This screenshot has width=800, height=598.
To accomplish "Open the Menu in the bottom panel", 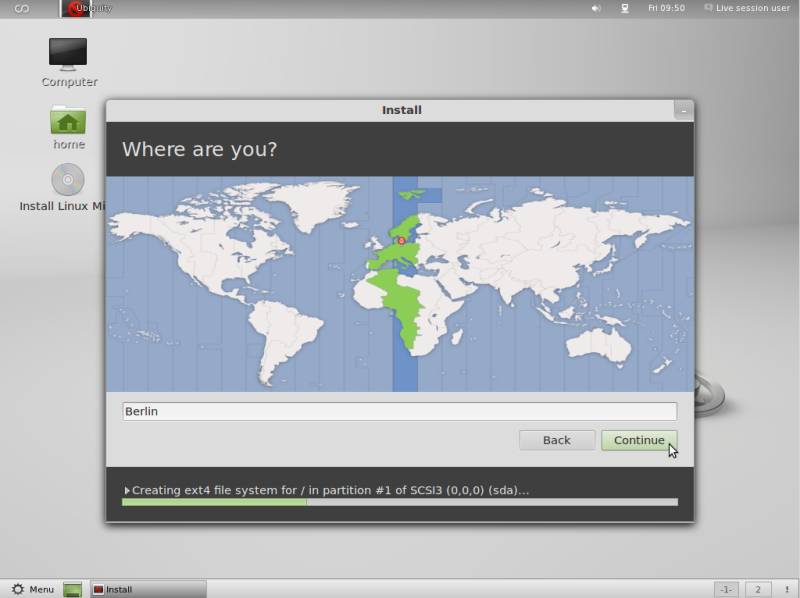I will (x=33, y=589).
